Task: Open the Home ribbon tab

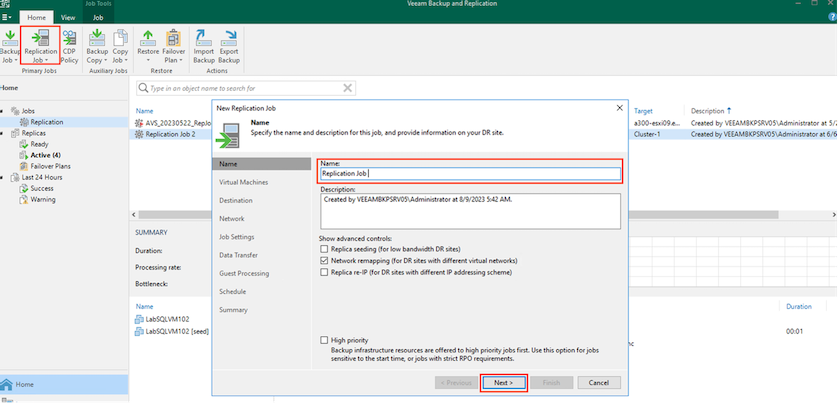Action: coord(34,17)
